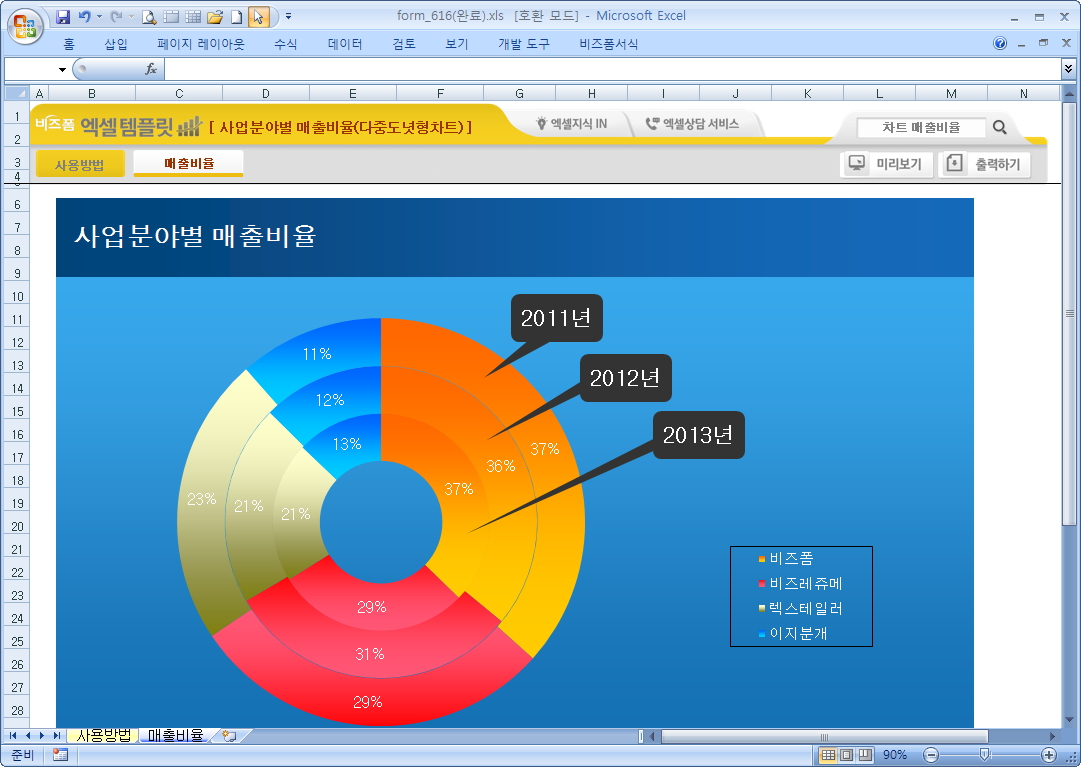
Task: Enable Page Break Preview view
Action: coord(864,755)
